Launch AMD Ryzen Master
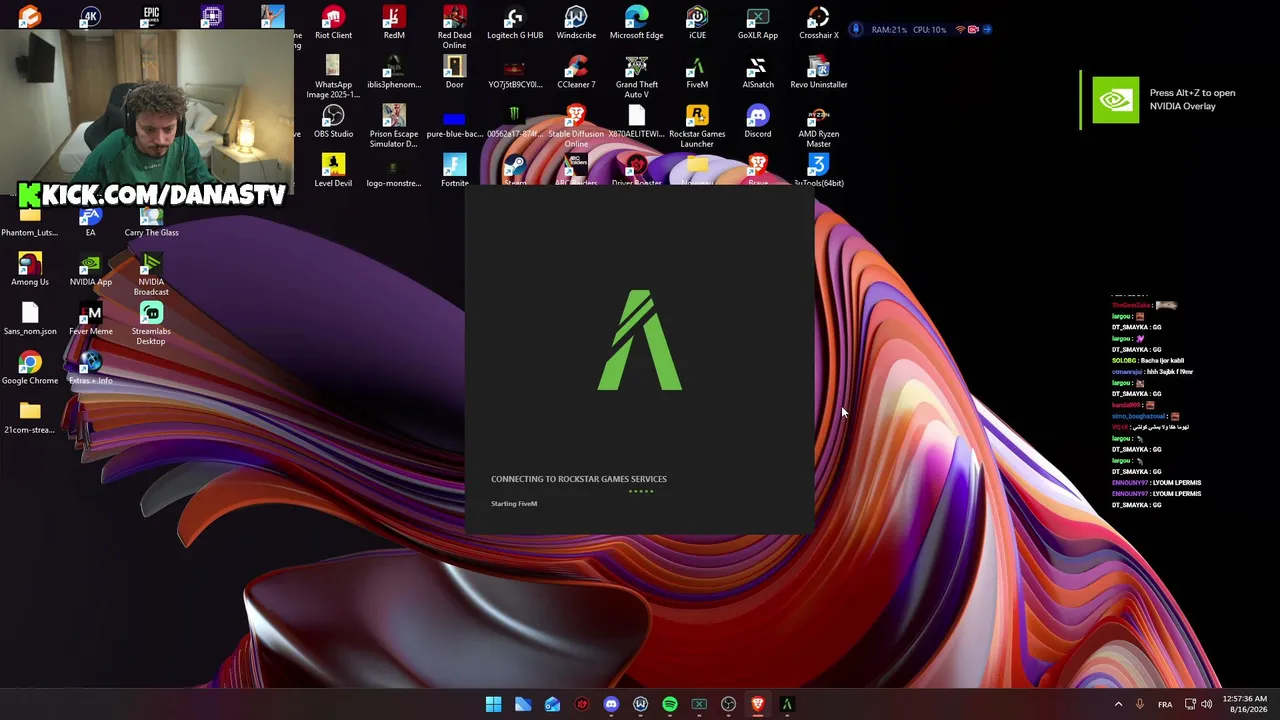This screenshot has width=1280, height=720. (x=818, y=126)
